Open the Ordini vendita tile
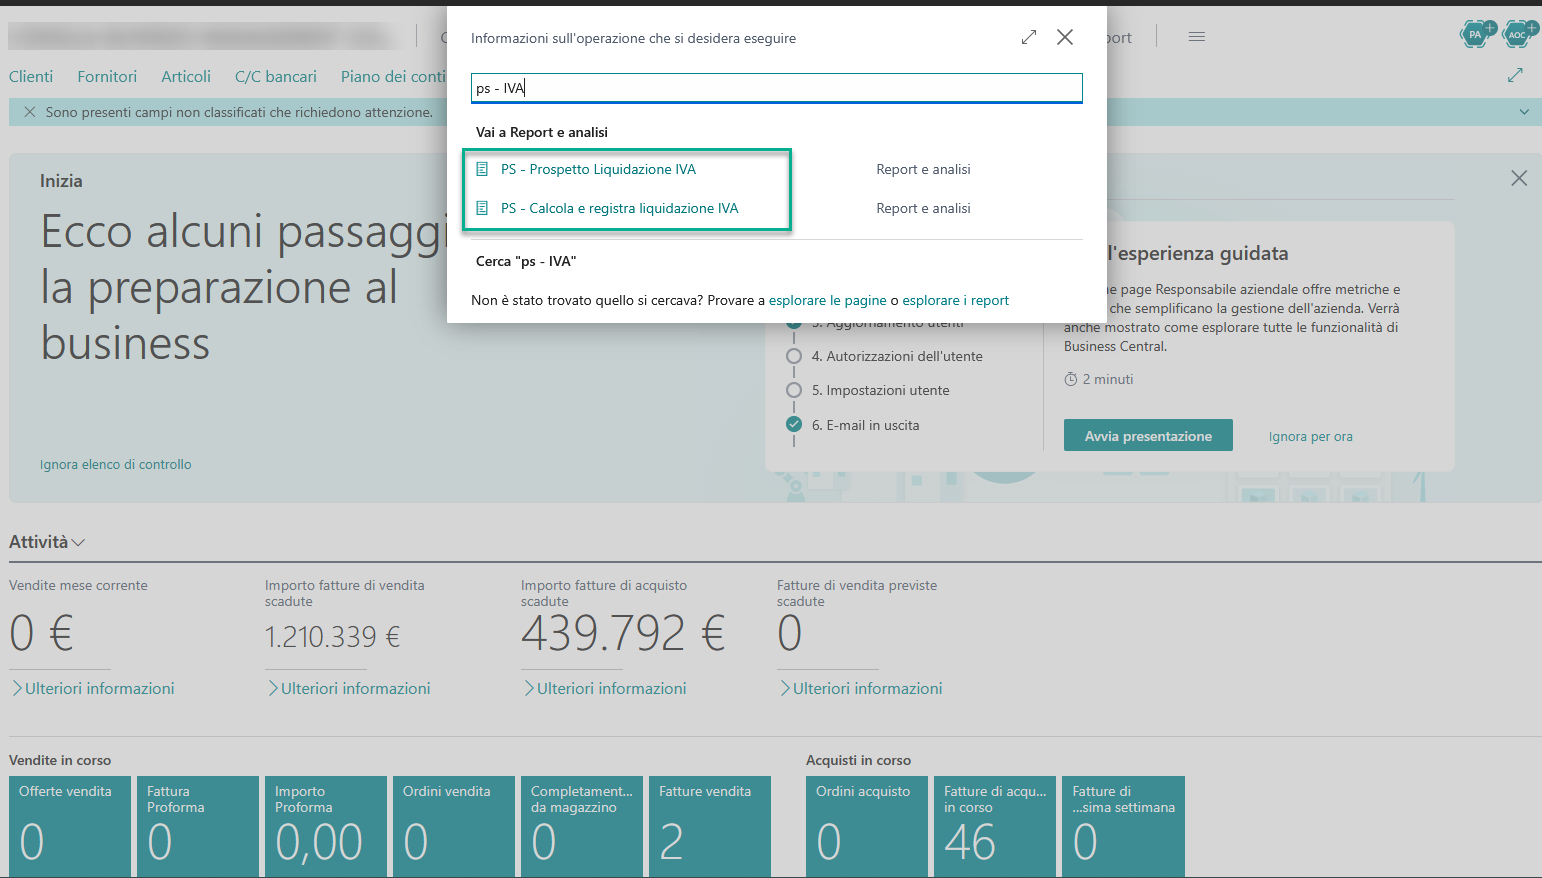Screen dimensions: 1542x878 coord(454,827)
